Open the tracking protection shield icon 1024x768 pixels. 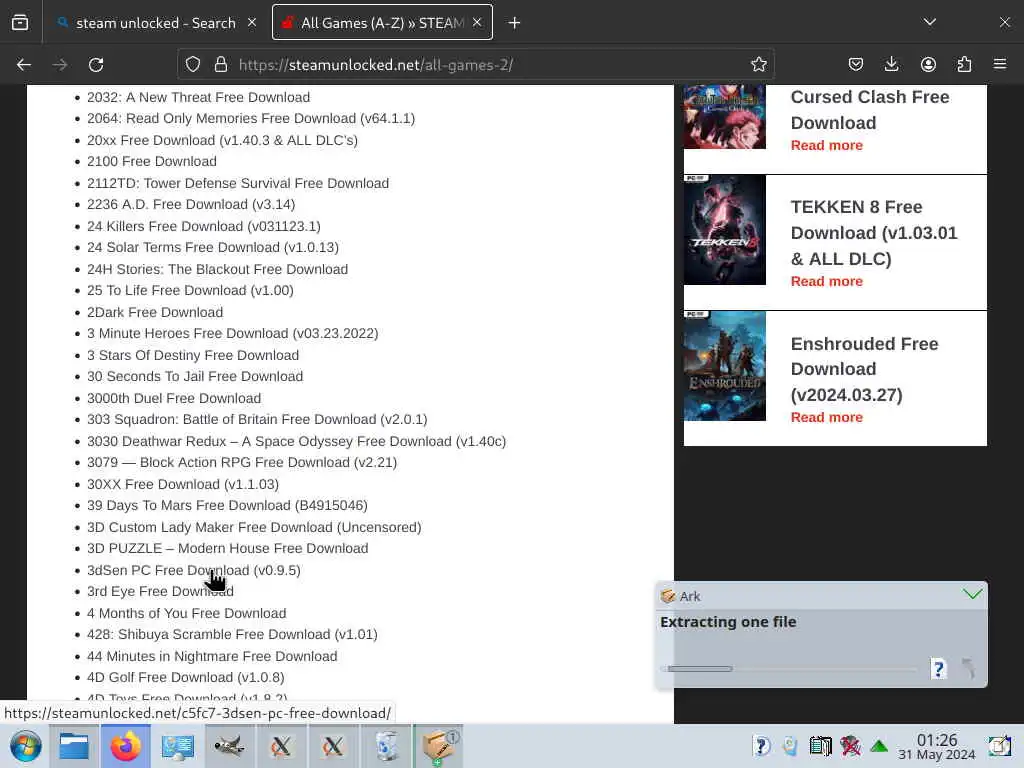(x=193, y=65)
